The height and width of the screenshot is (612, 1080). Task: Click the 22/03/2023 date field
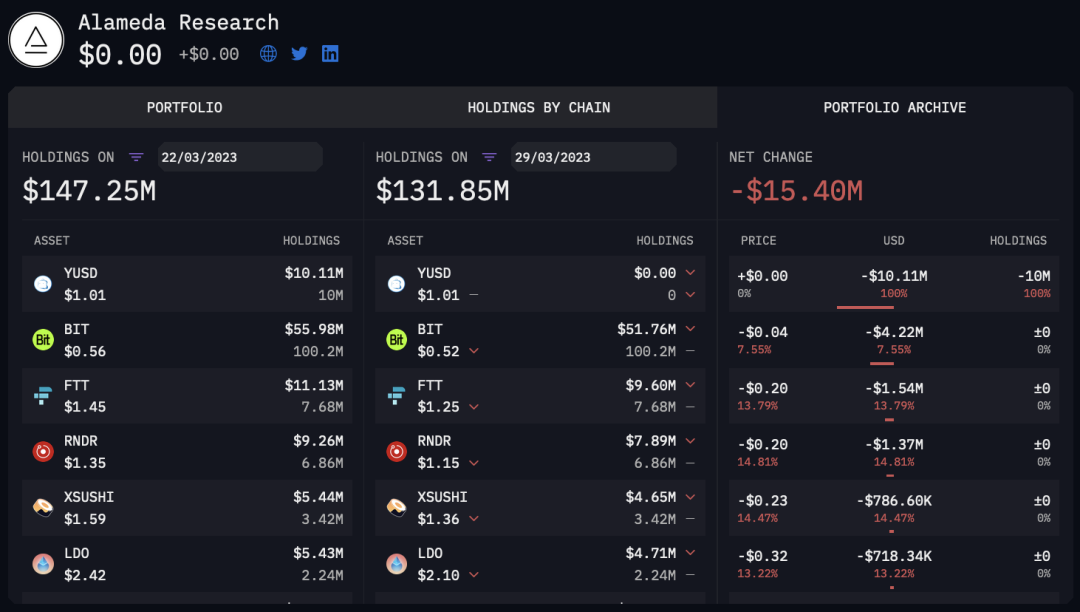click(239, 156)
